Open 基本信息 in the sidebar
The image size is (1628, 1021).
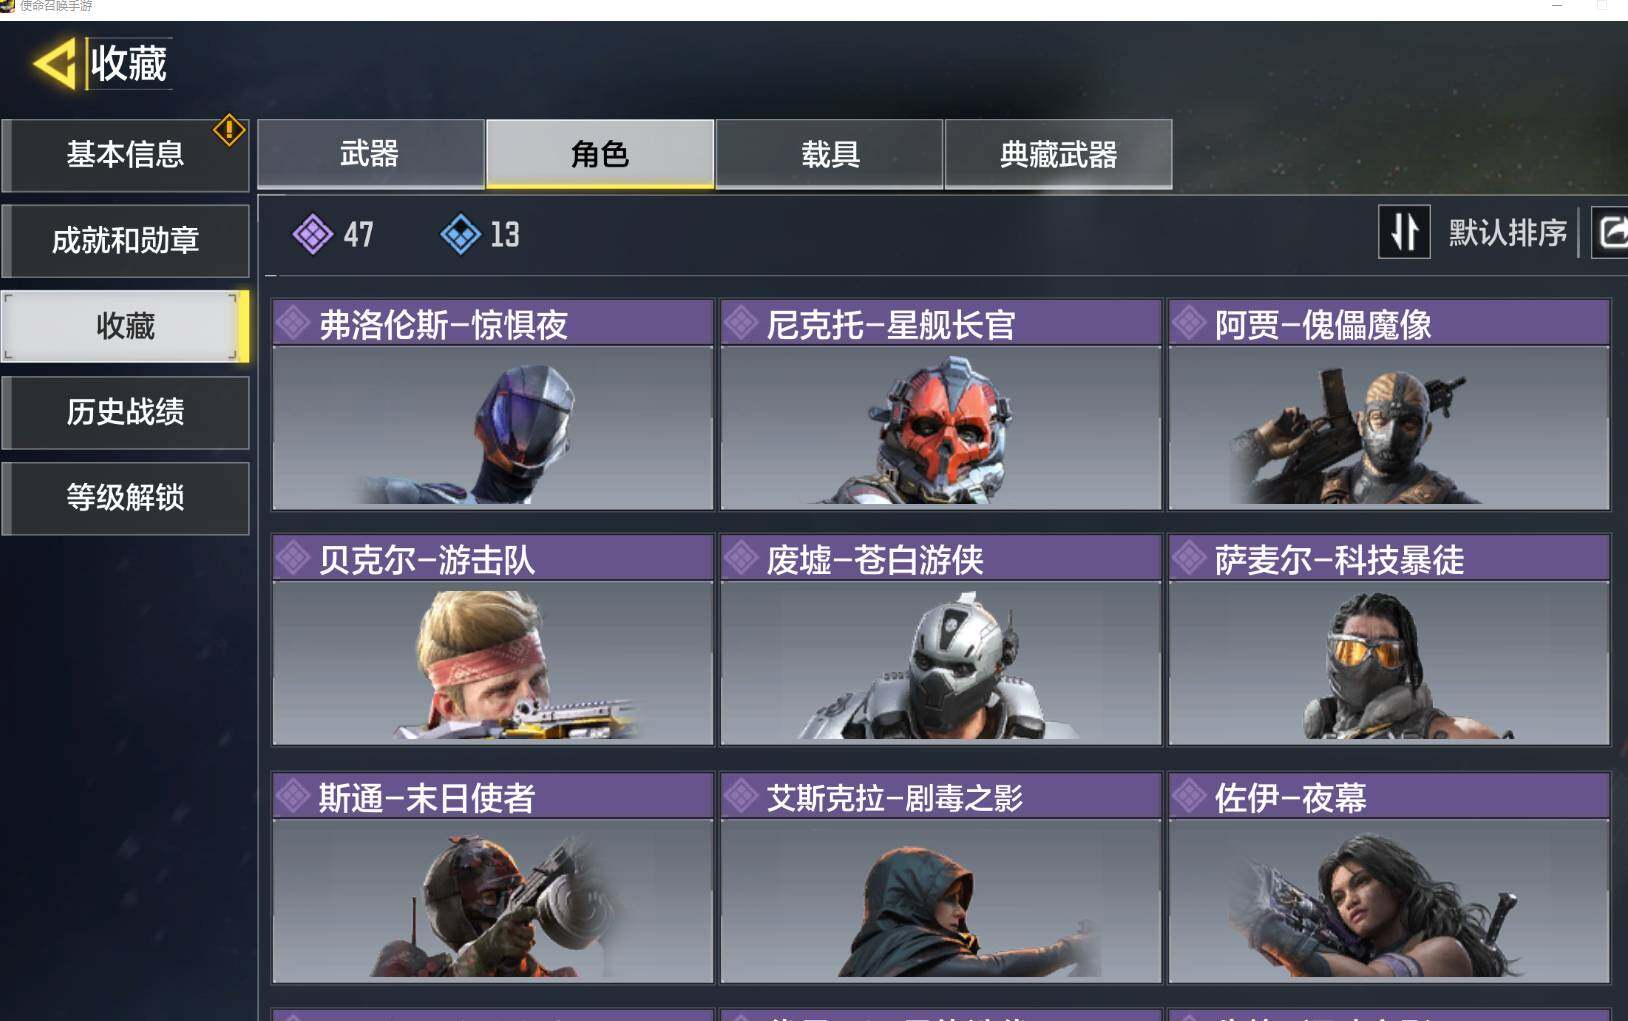click(125, 155)
